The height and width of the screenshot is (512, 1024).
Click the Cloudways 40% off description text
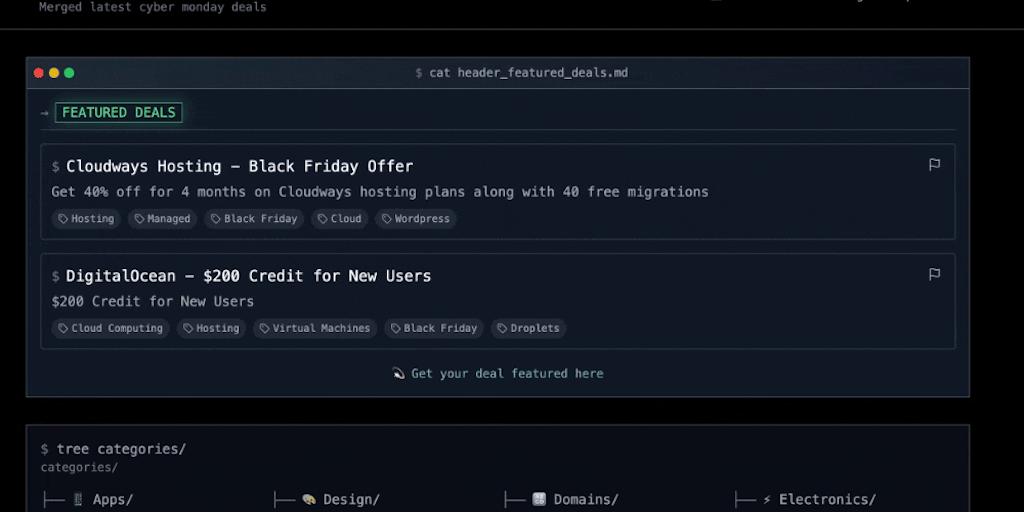[380, 192]
